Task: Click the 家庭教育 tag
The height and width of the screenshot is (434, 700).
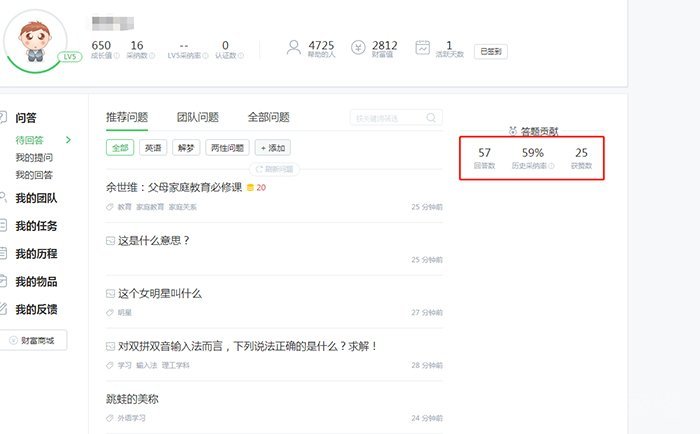Action: pyautogui.click(x=150, y=207)
